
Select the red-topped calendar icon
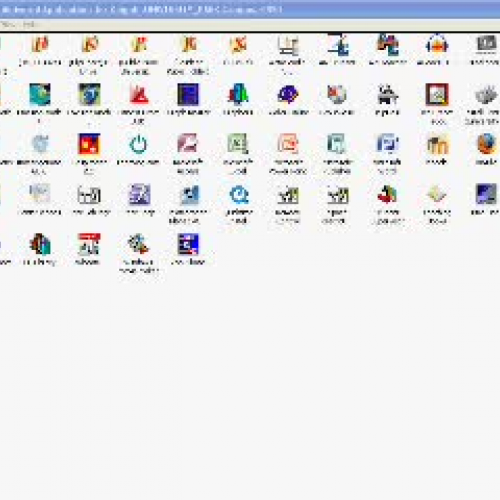pyautogui.click(x=89, y=244)
